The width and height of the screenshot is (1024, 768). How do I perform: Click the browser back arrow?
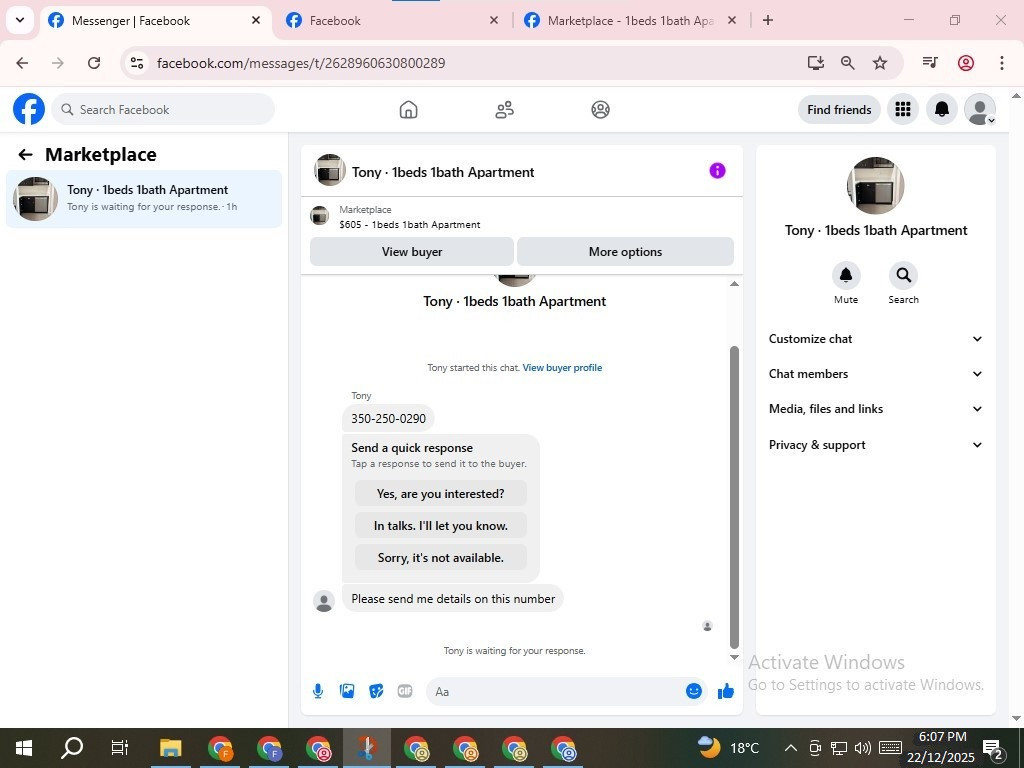point(22,63)
